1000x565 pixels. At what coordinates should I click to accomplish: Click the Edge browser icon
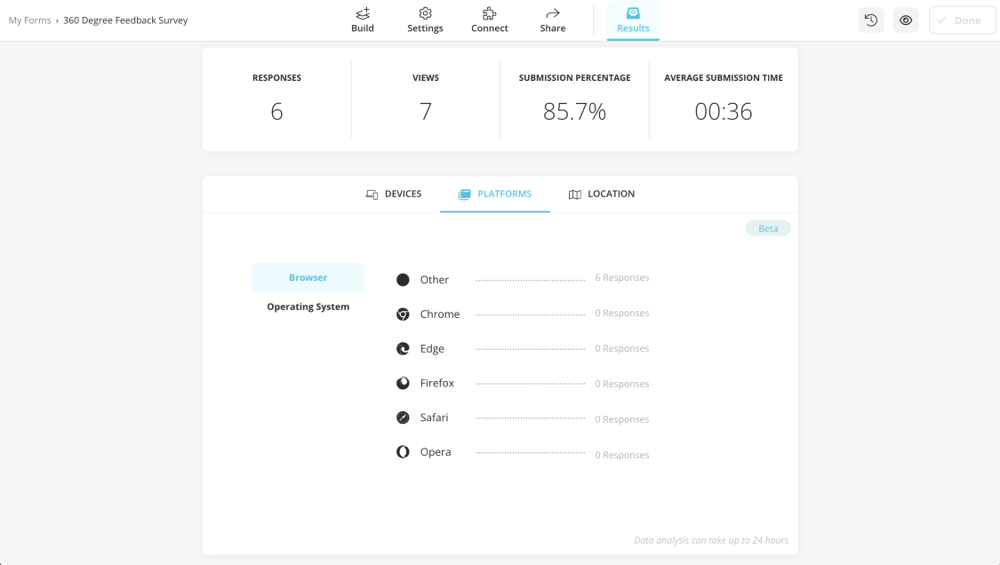[x=403, y=349]
